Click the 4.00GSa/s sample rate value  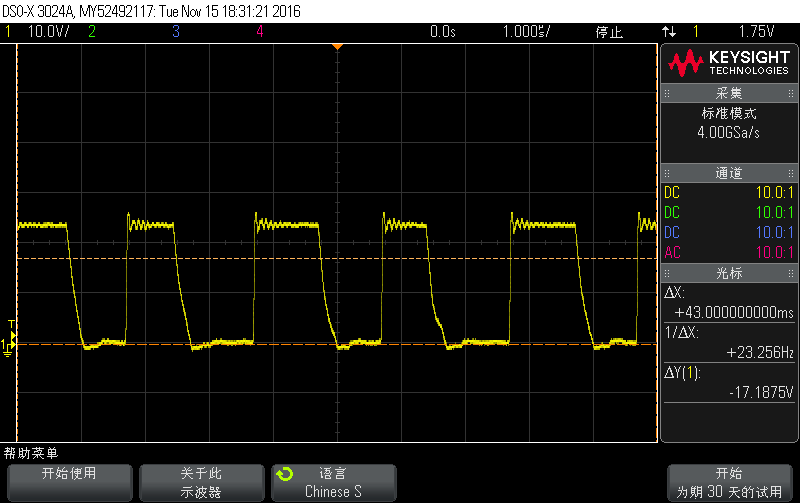(x=729, y=133)
